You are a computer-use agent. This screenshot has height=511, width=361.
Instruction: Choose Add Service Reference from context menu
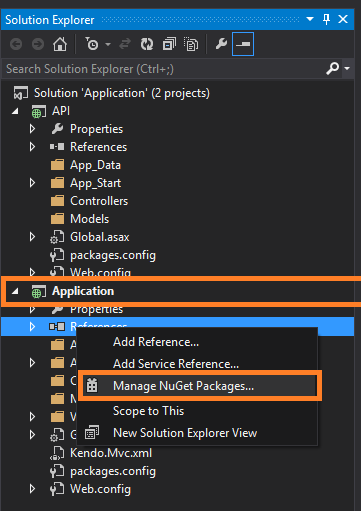(176, 364)
